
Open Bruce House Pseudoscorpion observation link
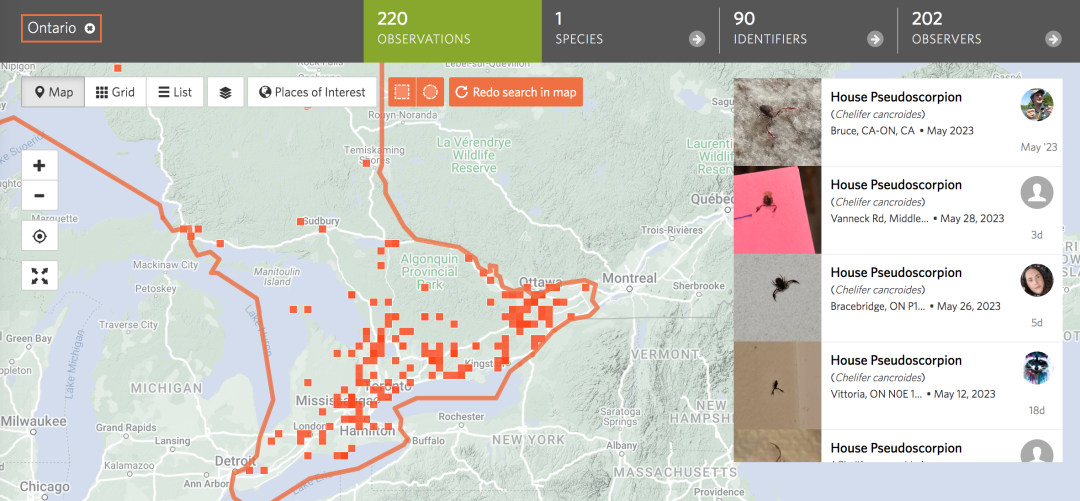point(896,97)
